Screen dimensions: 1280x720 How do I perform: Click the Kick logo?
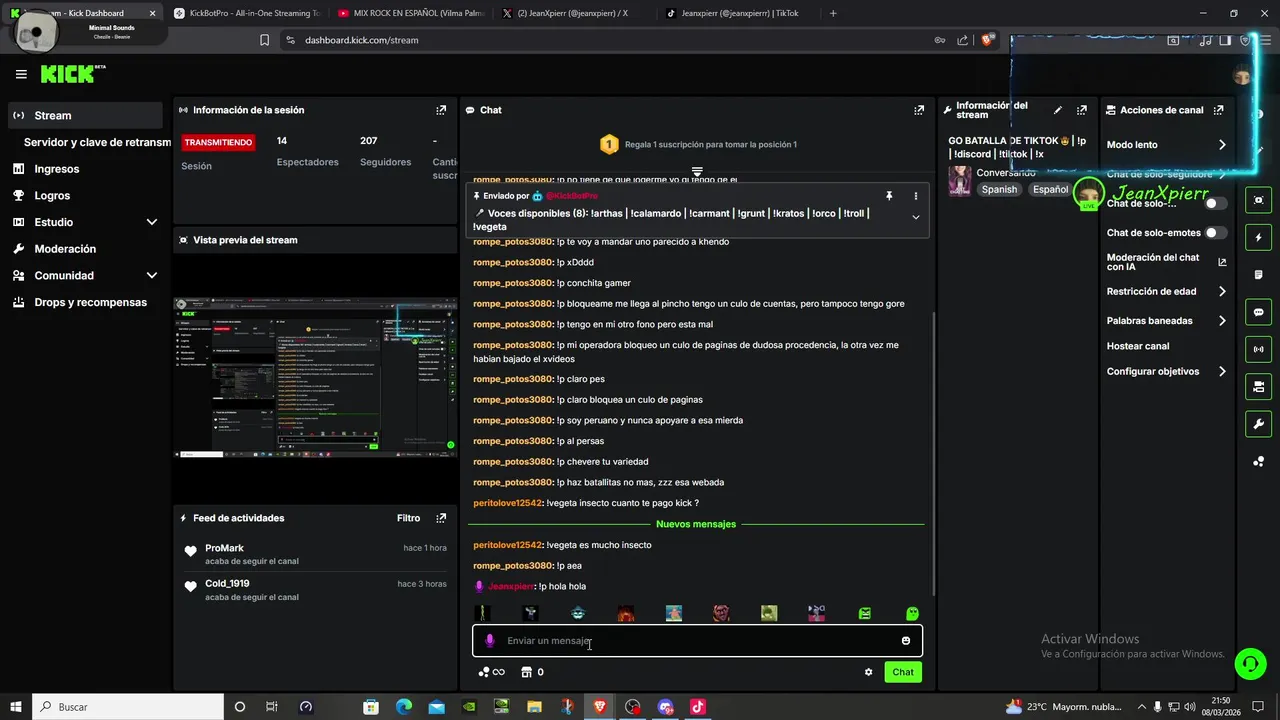click(72, 74)
